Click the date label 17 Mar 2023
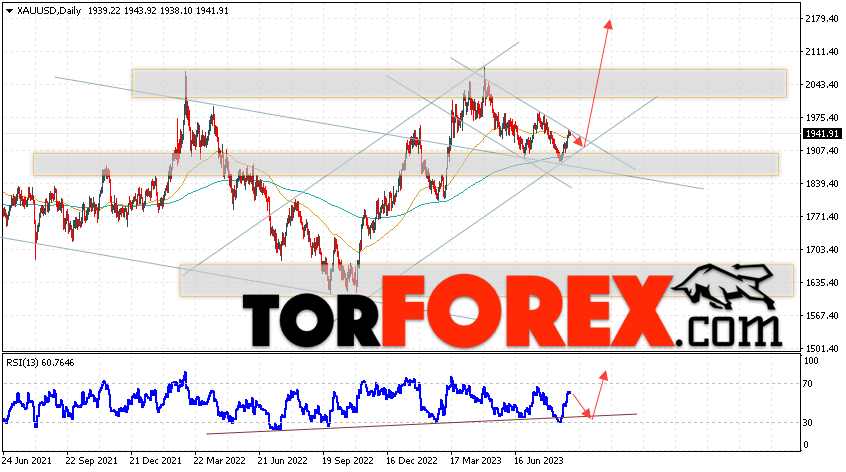This screenshot has width=846, height=472. point(476,461)
